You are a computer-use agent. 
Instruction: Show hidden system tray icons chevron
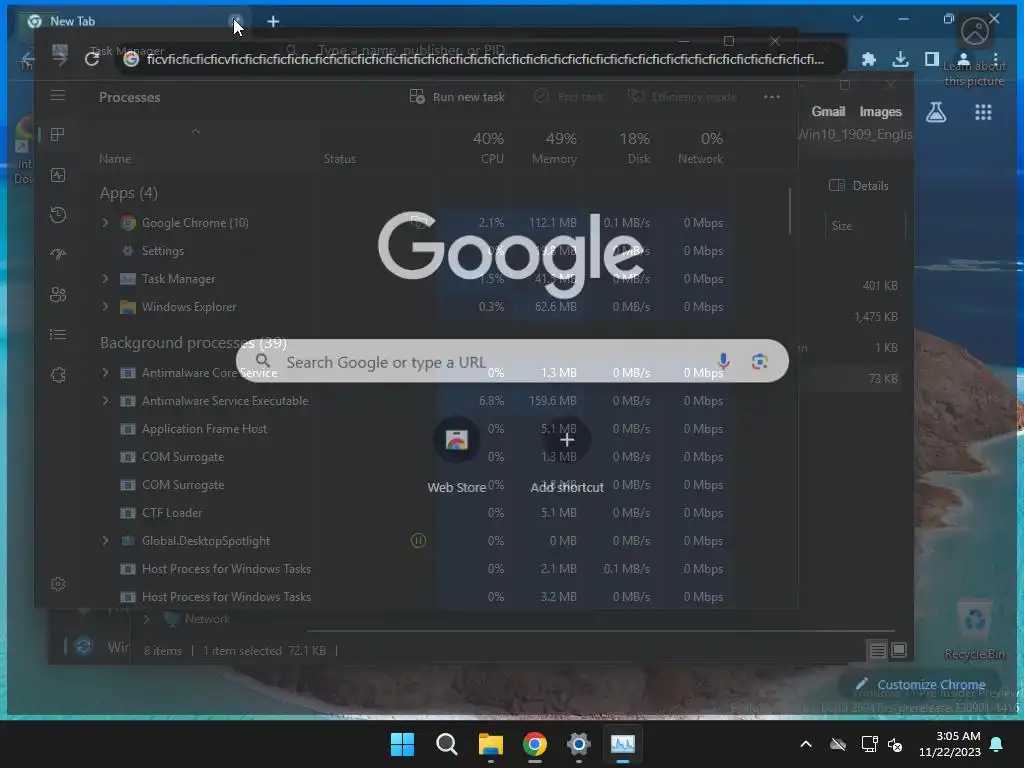tap(806, 744)
